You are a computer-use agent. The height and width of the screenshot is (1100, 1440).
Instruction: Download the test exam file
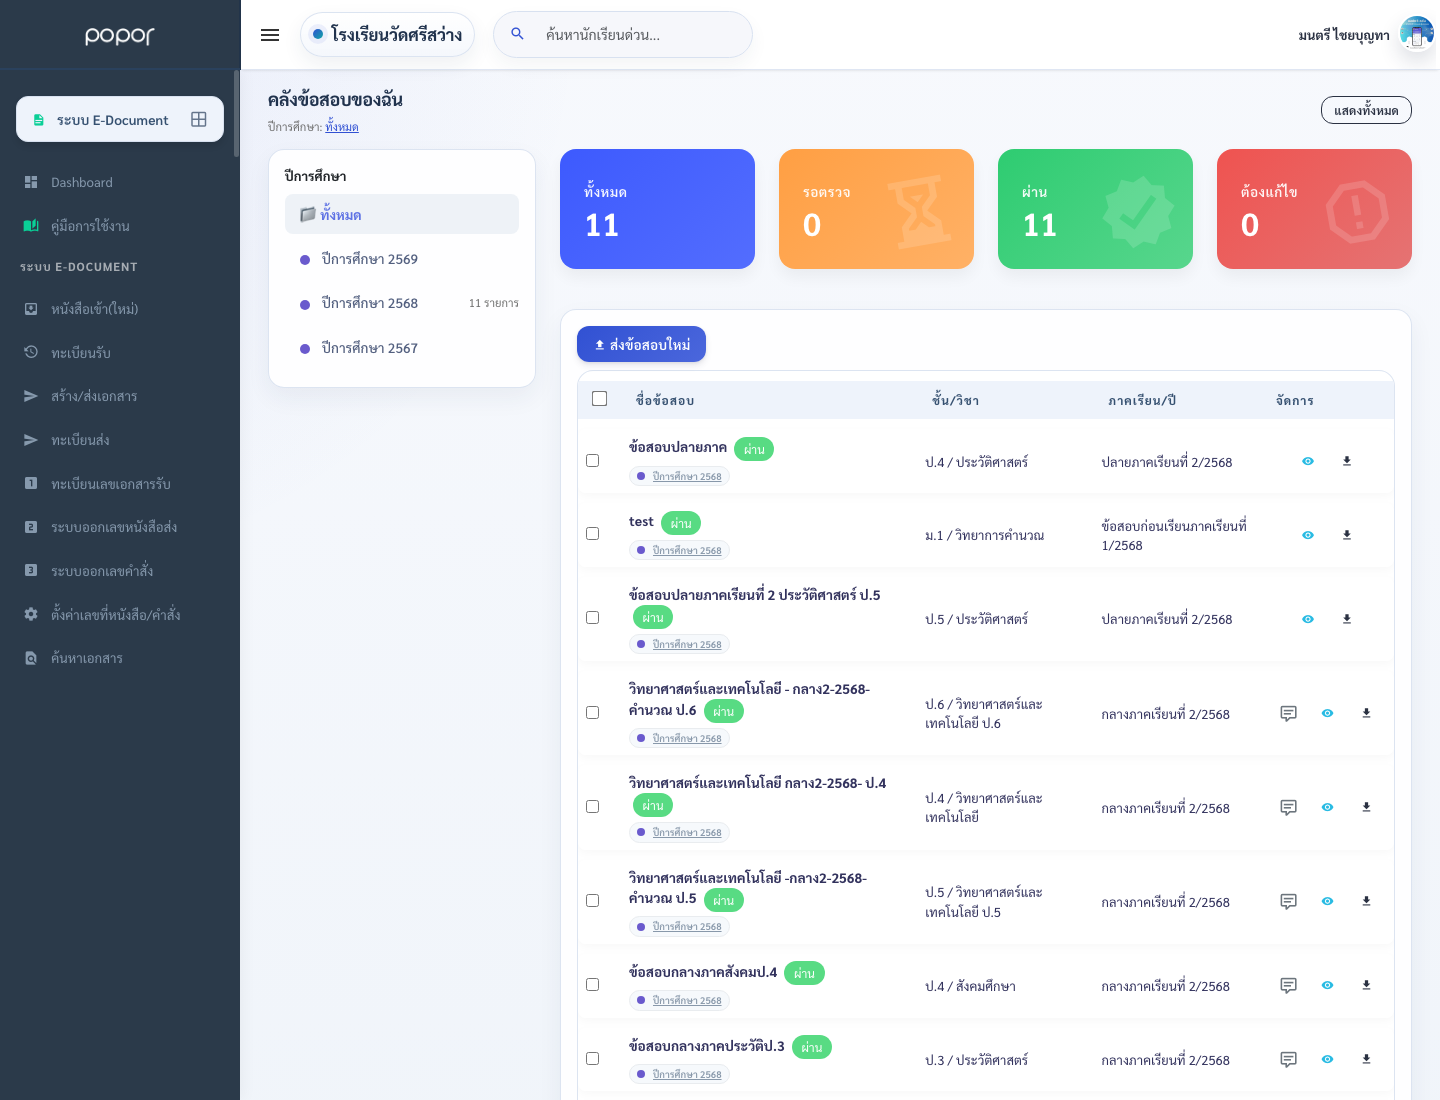[x=1347, y=535]
